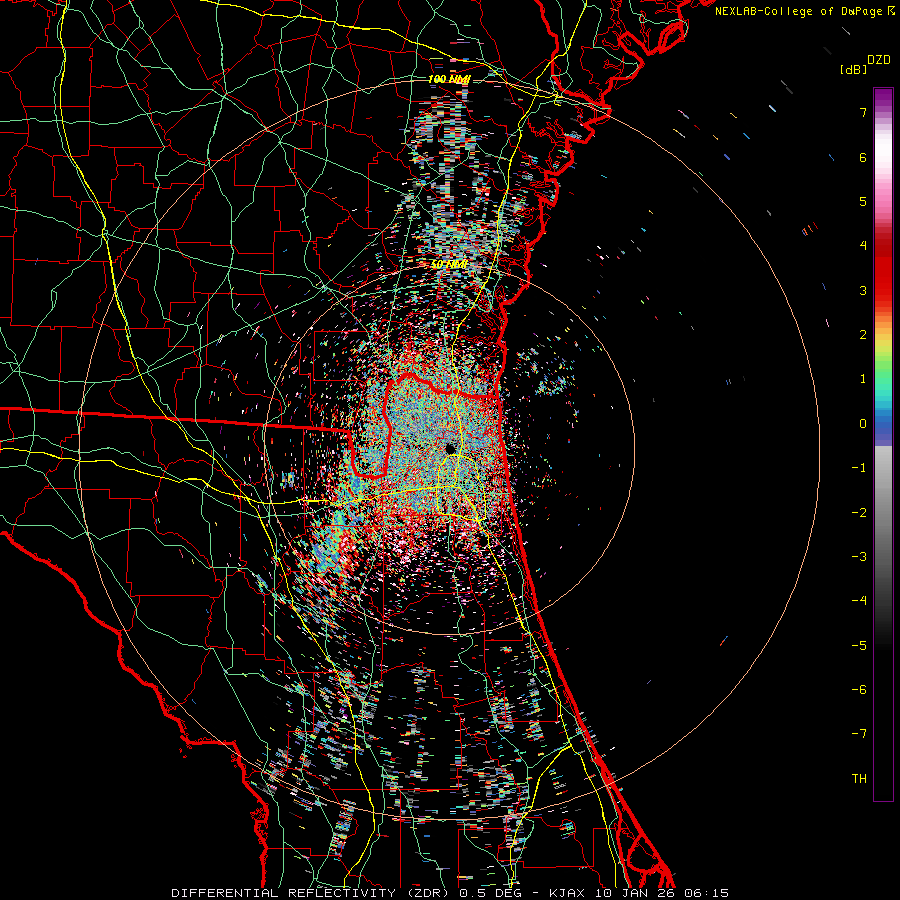The width and height of the screenshot is (900, 900).
Task: Click the -1 tick label on the color scale
Action: tap(859, 468)
